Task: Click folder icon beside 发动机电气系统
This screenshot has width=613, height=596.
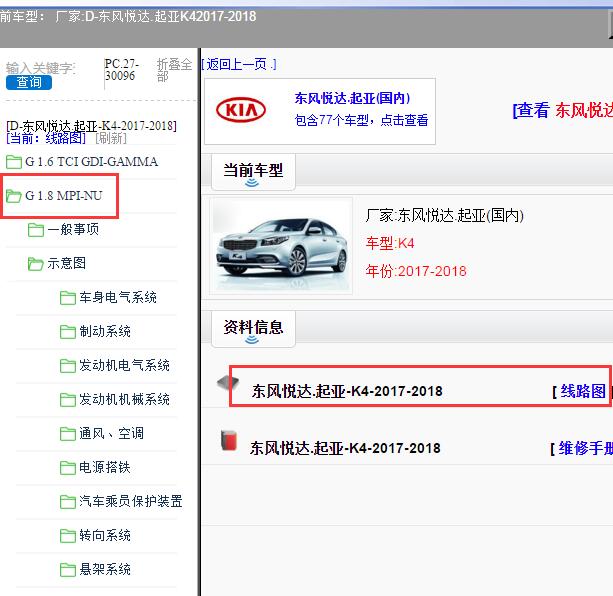Action: 68,365
